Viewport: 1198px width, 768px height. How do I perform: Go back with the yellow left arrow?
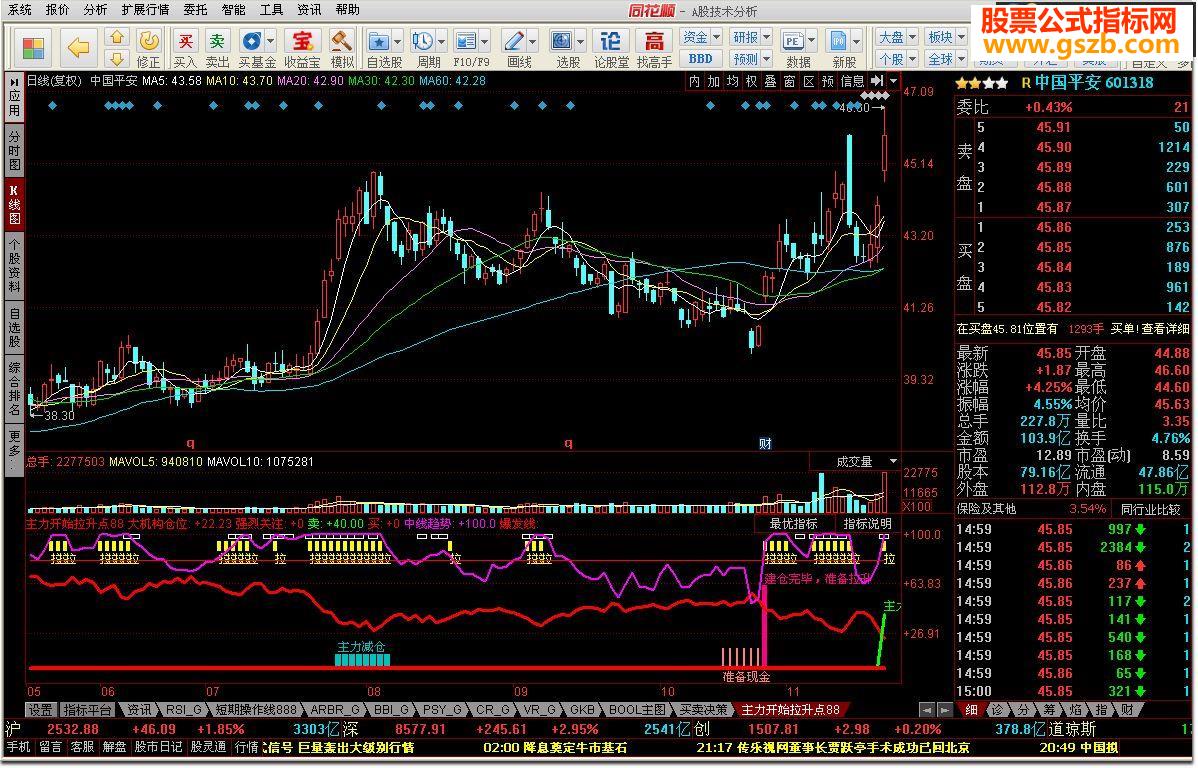pos(79,47)
